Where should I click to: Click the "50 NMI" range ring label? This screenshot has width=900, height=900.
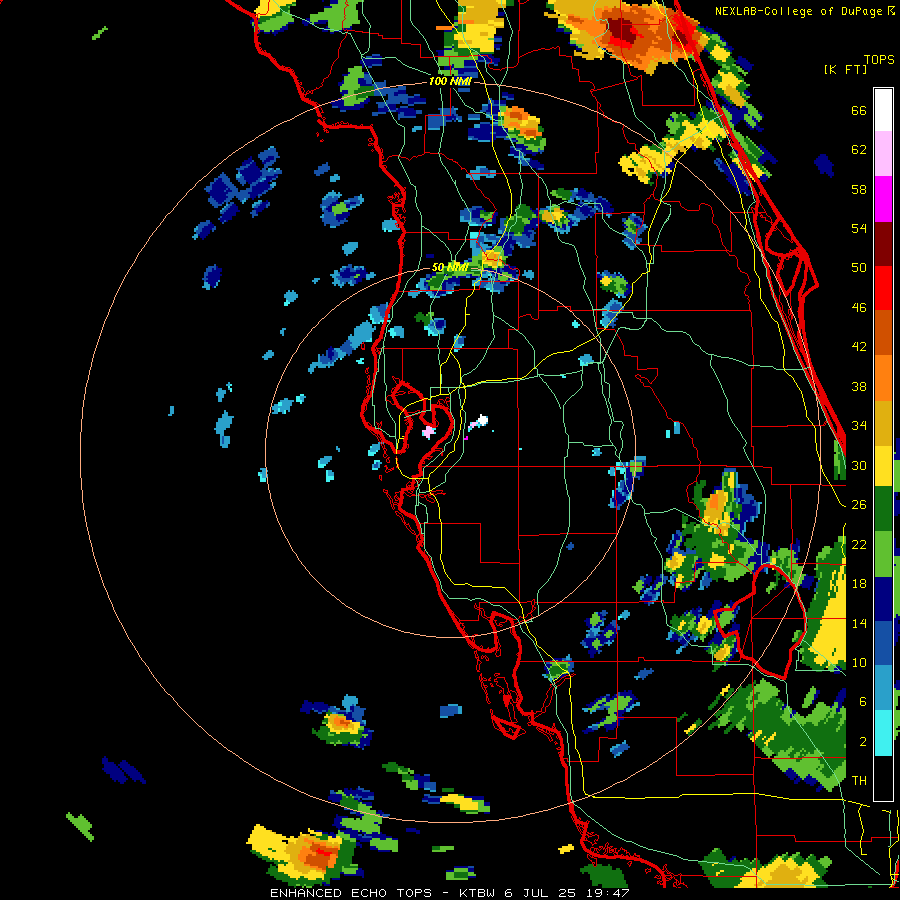pyautogui.click(x=450, y=267)
